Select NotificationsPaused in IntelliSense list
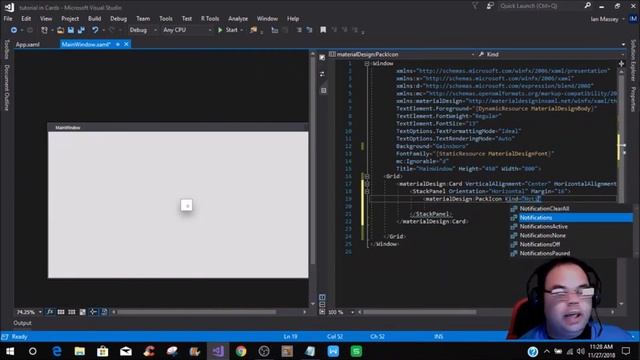The image size is (640, 360). pos(571,253)
